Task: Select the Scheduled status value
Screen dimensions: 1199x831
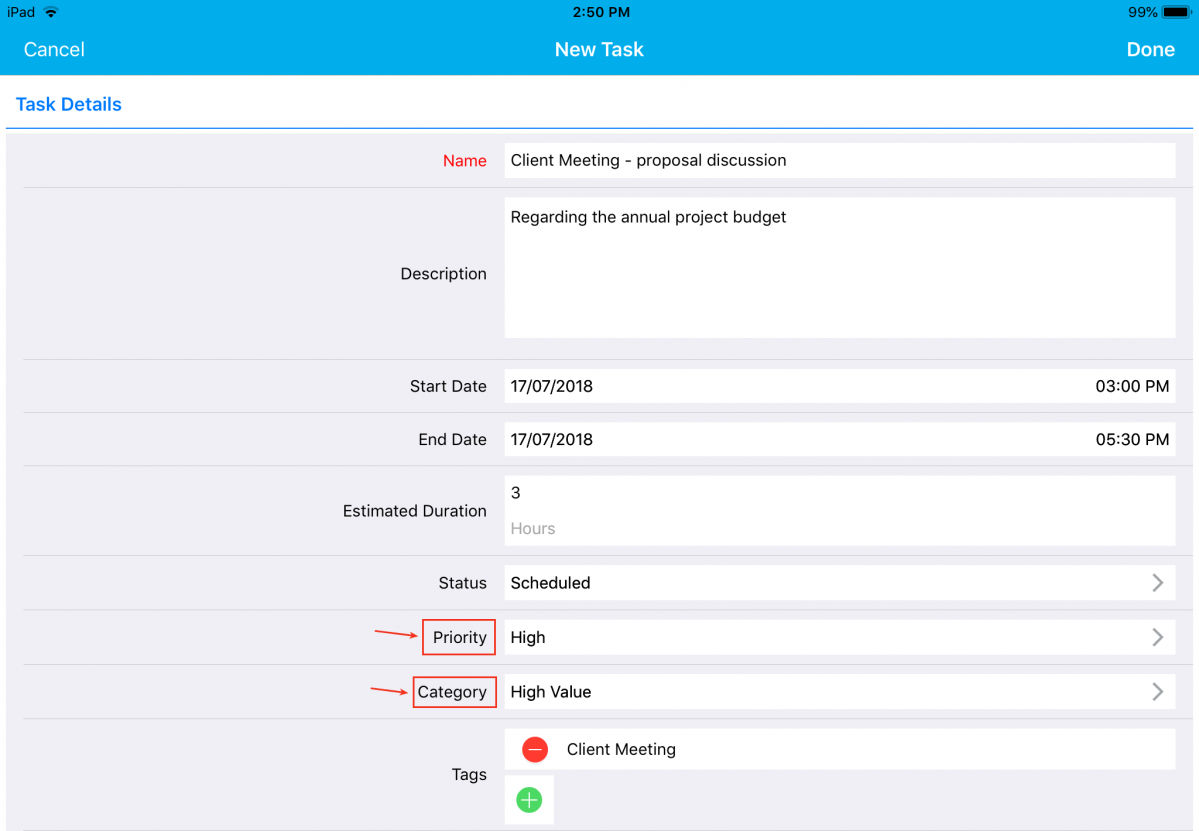Action: (551, 583)
